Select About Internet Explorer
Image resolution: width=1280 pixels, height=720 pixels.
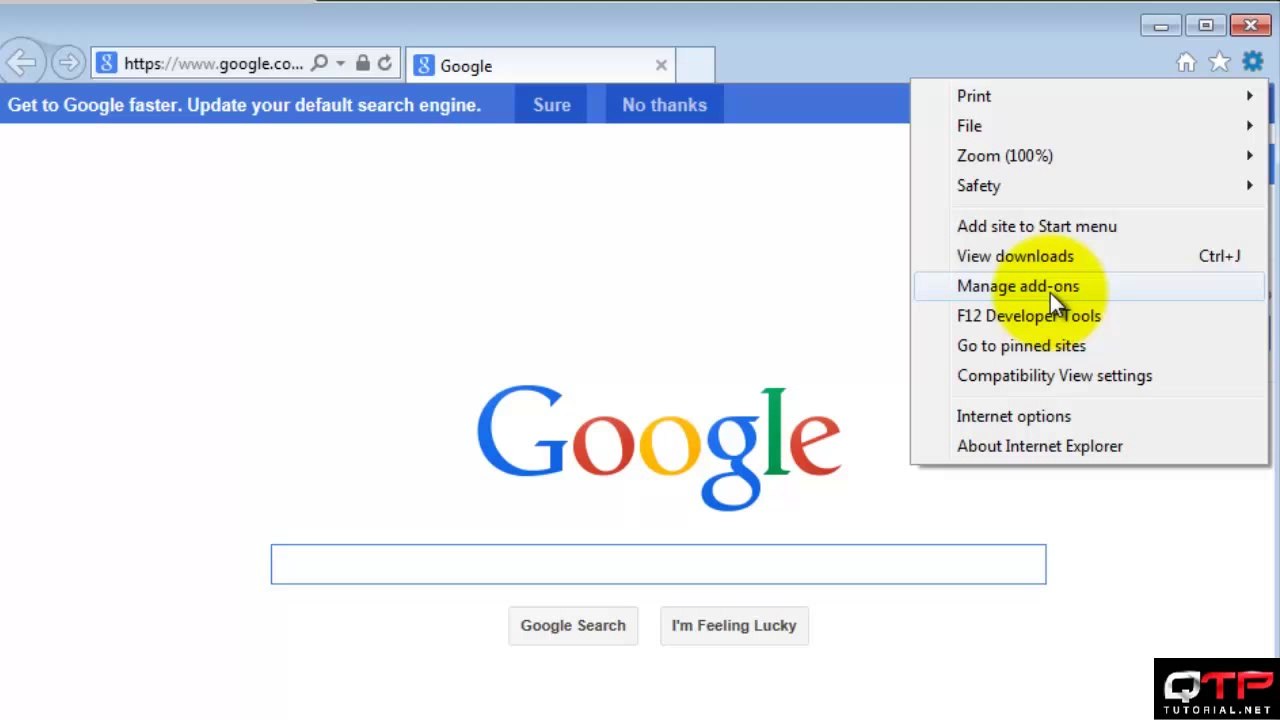click(1090, 446)
